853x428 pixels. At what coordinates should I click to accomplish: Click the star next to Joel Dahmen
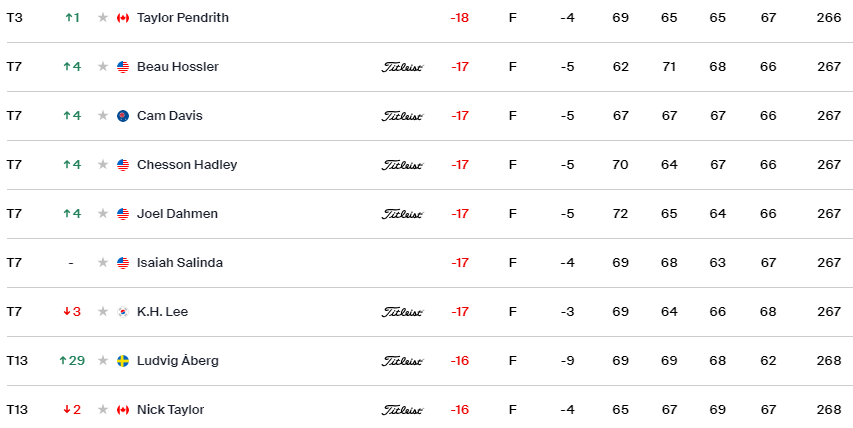coord(102,214)
